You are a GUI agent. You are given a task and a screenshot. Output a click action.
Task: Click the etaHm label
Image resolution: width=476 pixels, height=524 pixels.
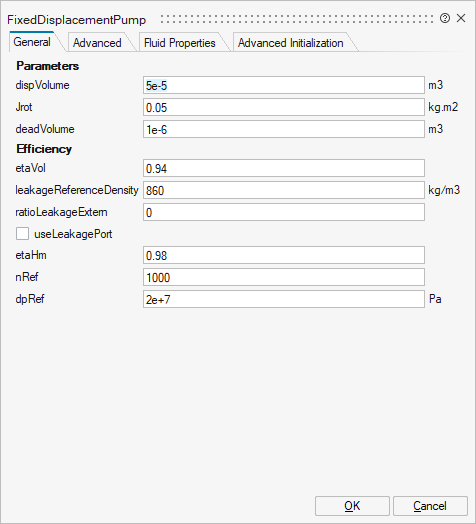click(31, 255)
